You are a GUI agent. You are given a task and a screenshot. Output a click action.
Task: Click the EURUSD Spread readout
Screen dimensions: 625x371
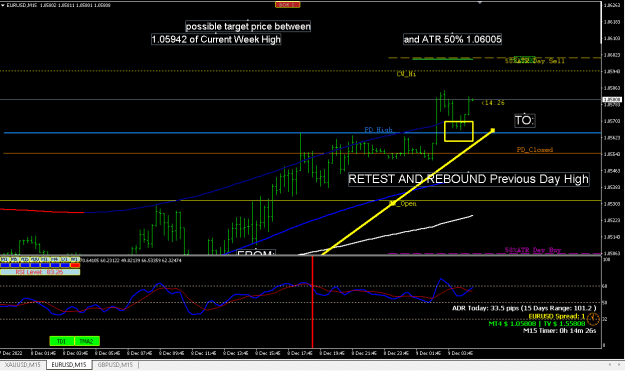(x=556, y=316)
